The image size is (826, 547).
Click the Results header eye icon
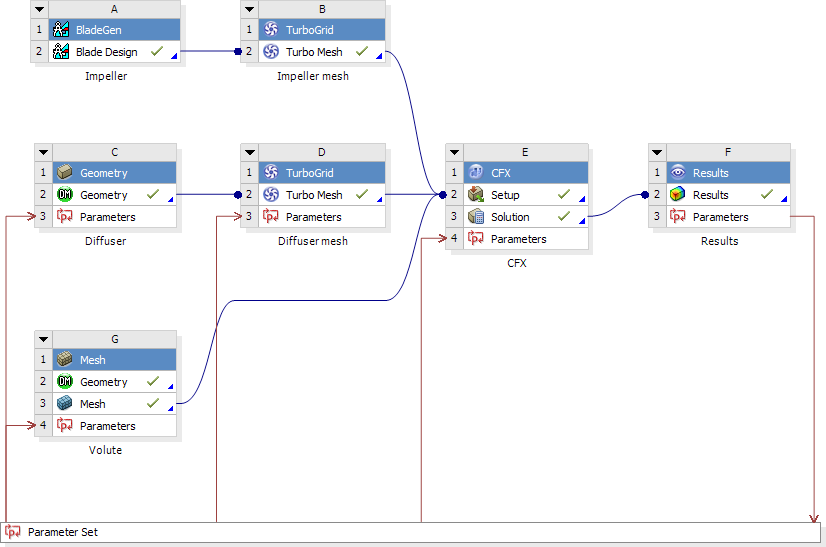[x=678, y=172]
